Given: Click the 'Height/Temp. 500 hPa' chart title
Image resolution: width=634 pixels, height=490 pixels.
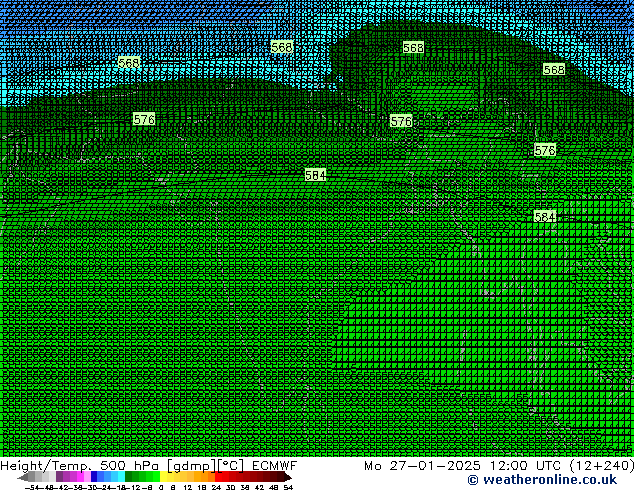Looking at the screenshot, I should click(x=79, y=466).
